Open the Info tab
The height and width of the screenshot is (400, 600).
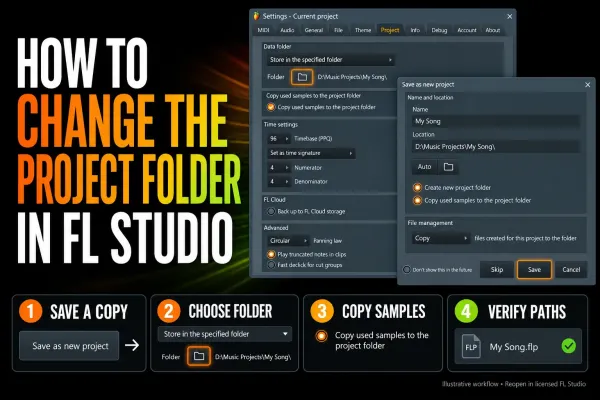pos(415,30)
